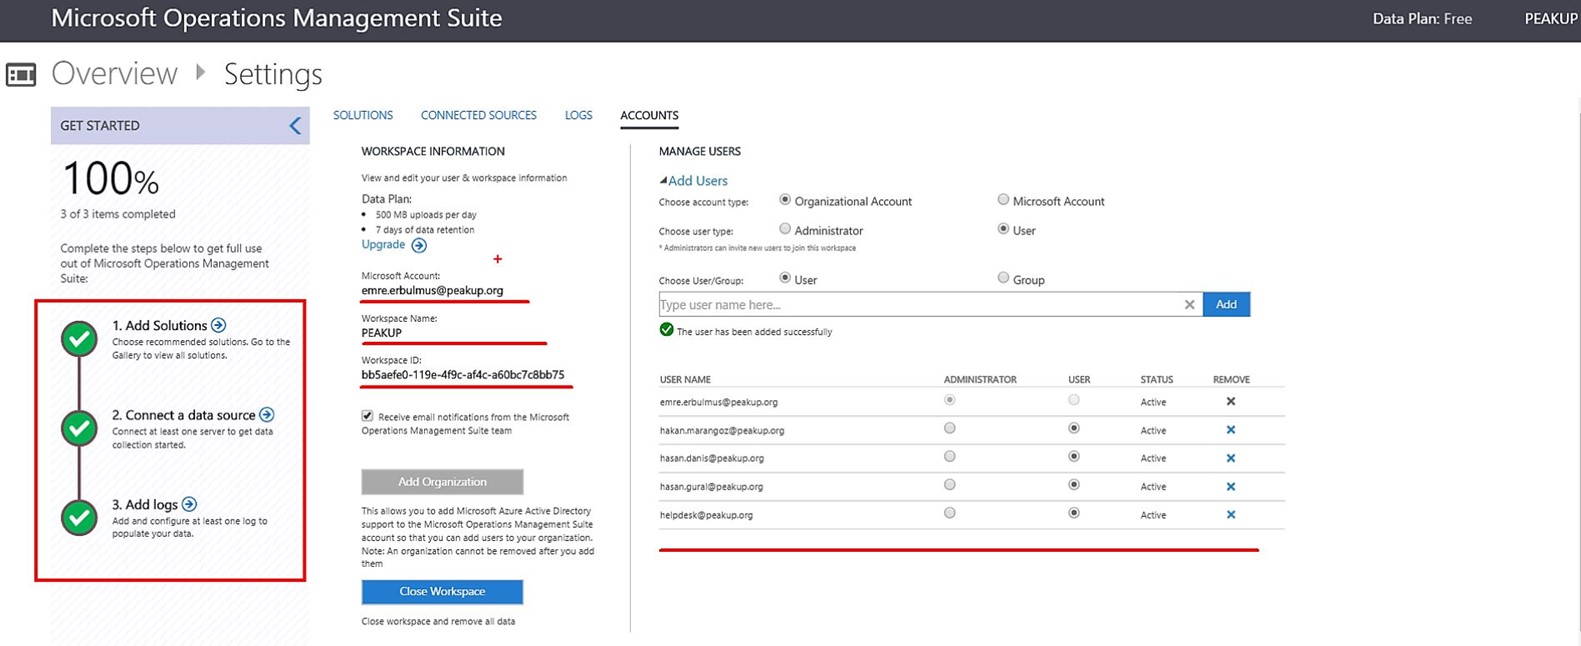Open the Connect a data source arrow icon
1581x646 pixels.
[267, 414]
